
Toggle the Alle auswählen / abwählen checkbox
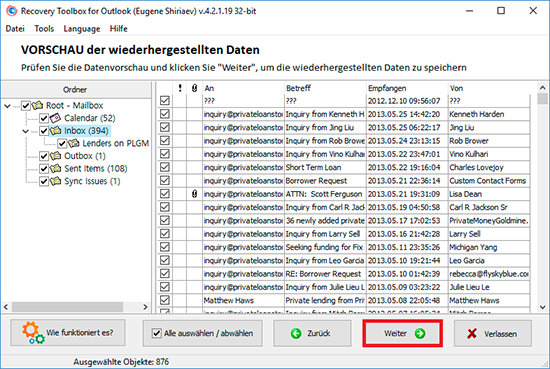pyautogui.click(x=157, y=333)
